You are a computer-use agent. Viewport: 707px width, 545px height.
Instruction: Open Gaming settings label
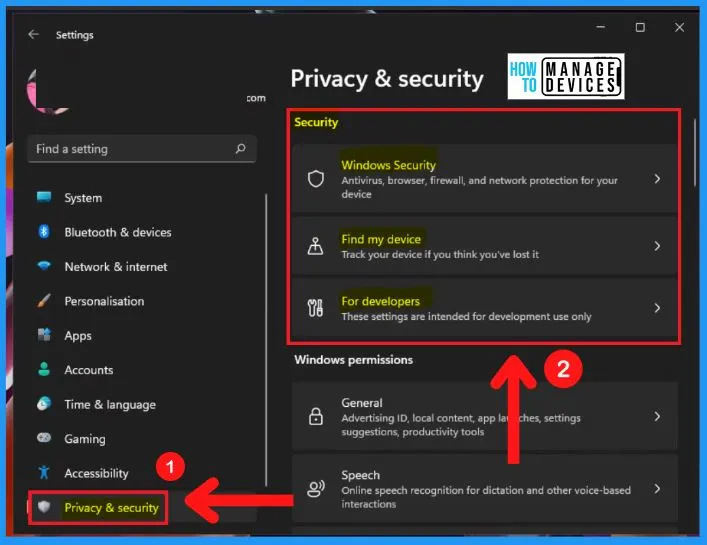pos(85,439)
